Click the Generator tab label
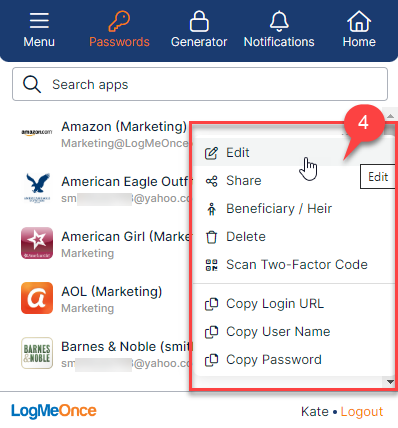This screenshot has height=428, width=398. point(199,42)
